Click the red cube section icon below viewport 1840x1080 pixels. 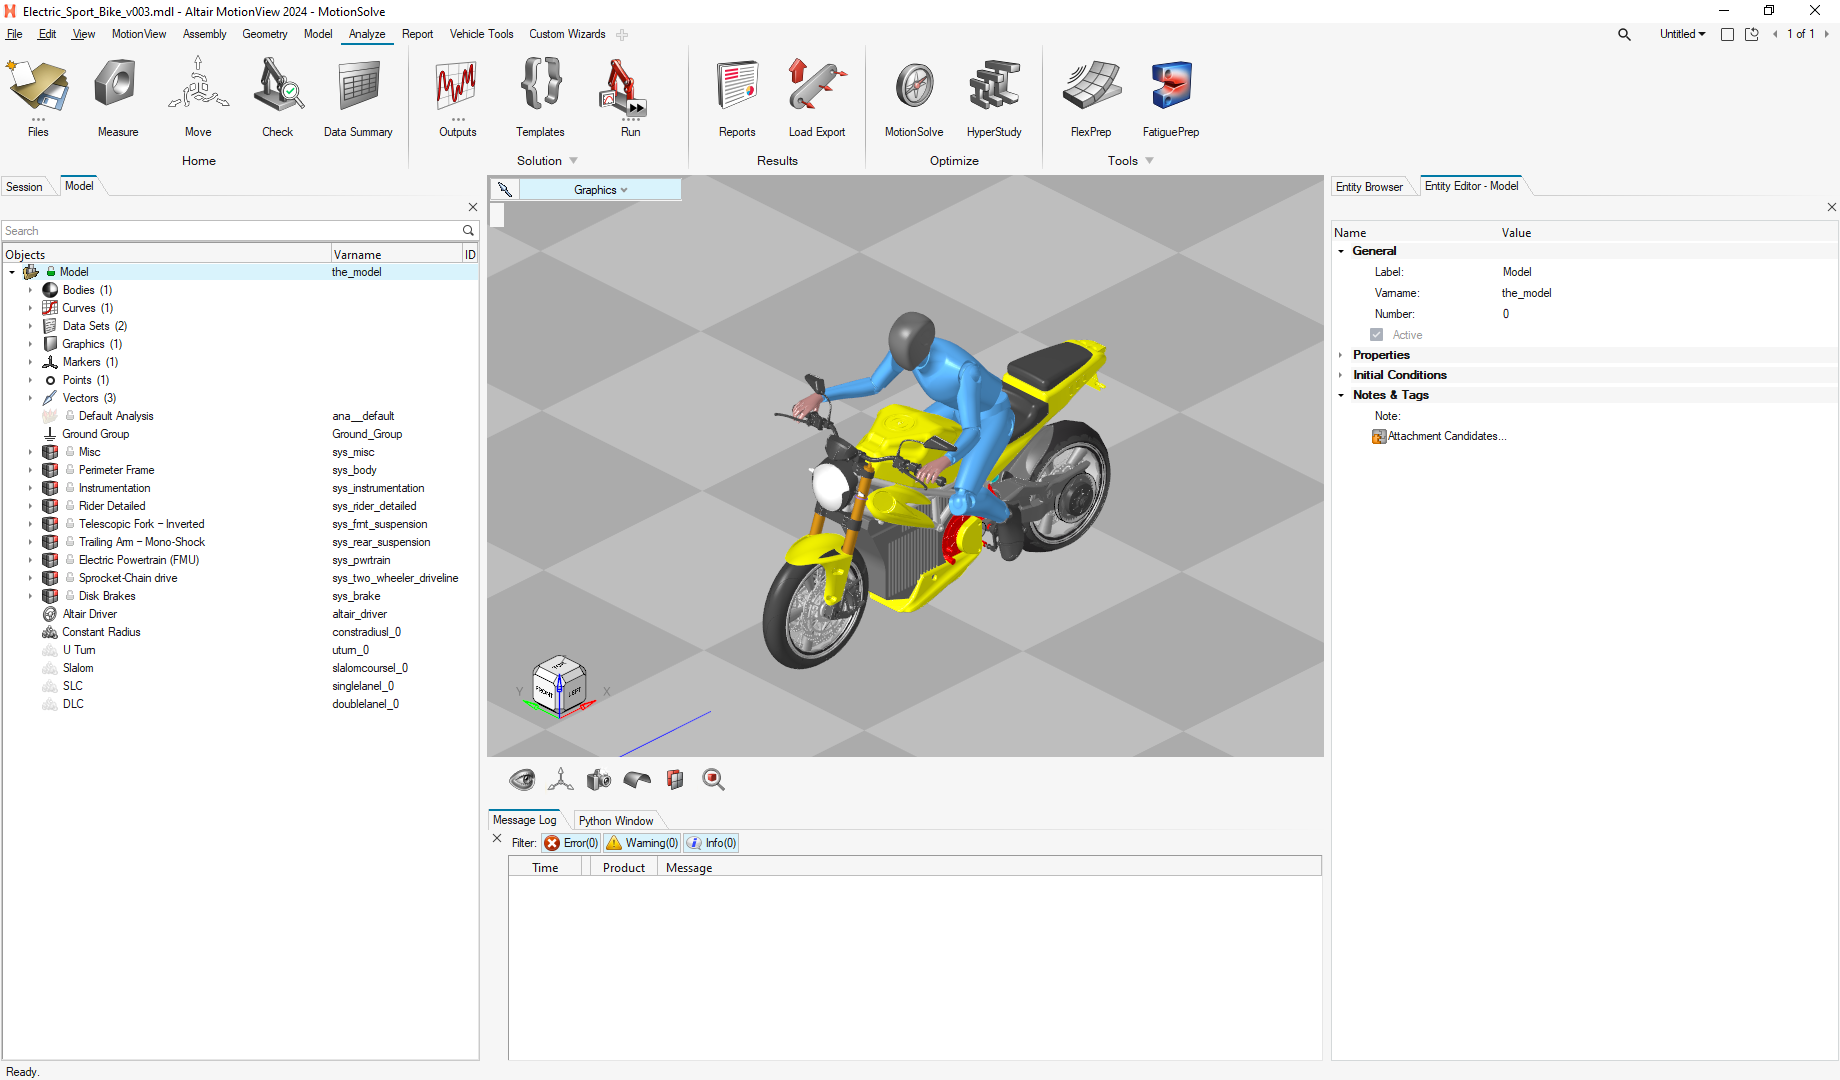click(x=676, y=780)
